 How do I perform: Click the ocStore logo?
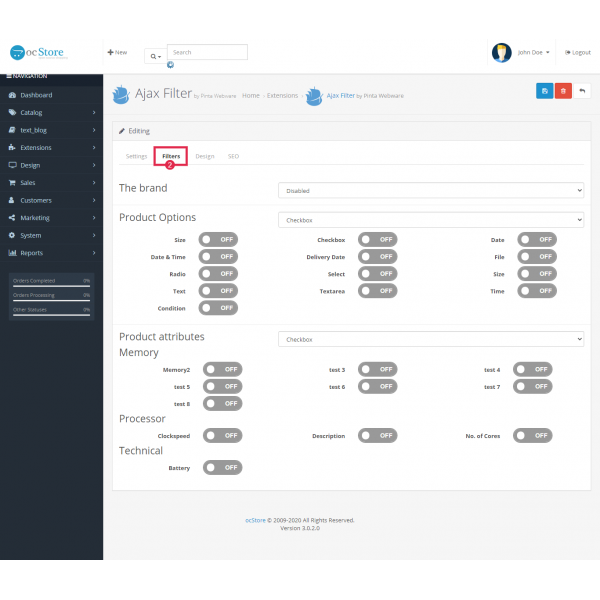pos(37,52)
